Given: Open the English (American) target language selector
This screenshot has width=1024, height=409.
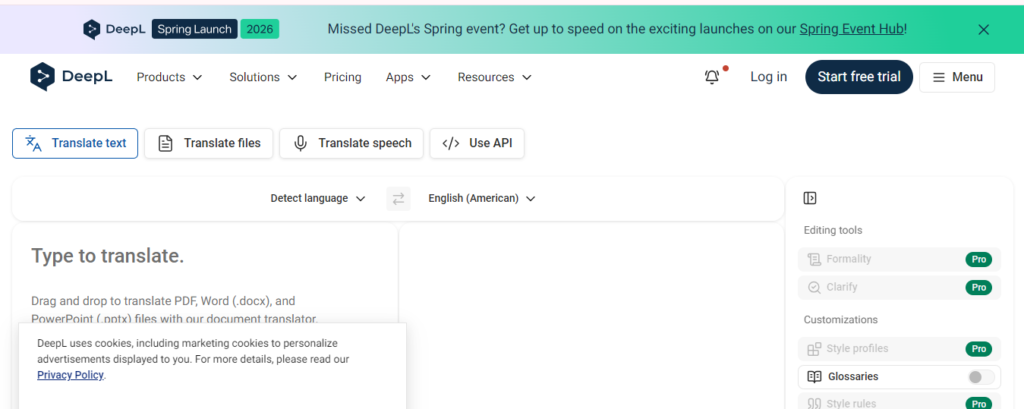Looking at the screenshot, I should pos(482,199).
